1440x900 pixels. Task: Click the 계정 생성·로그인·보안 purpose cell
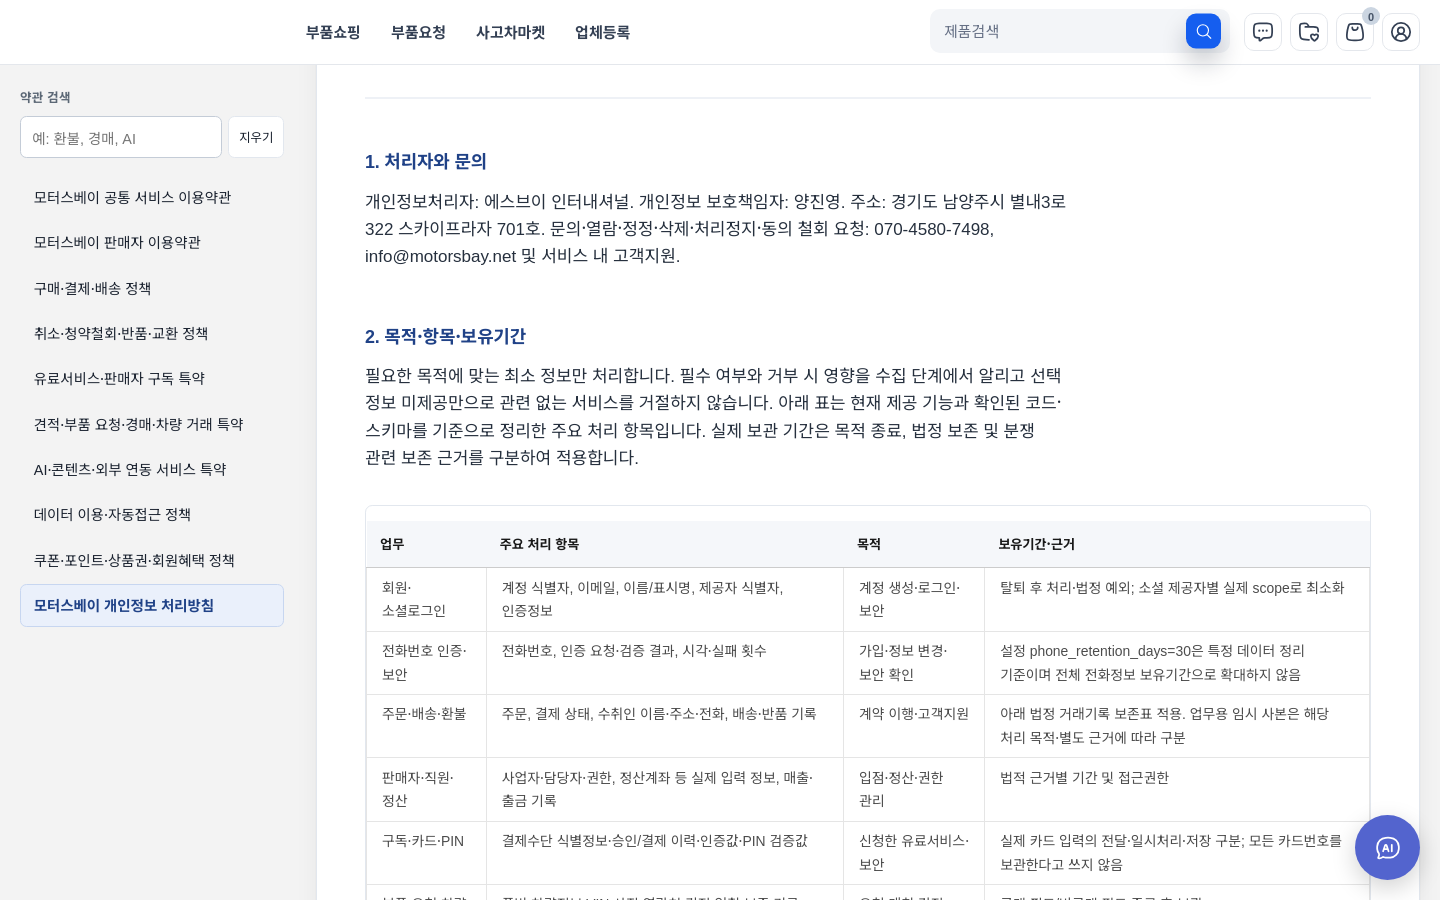tap(914, 599)
